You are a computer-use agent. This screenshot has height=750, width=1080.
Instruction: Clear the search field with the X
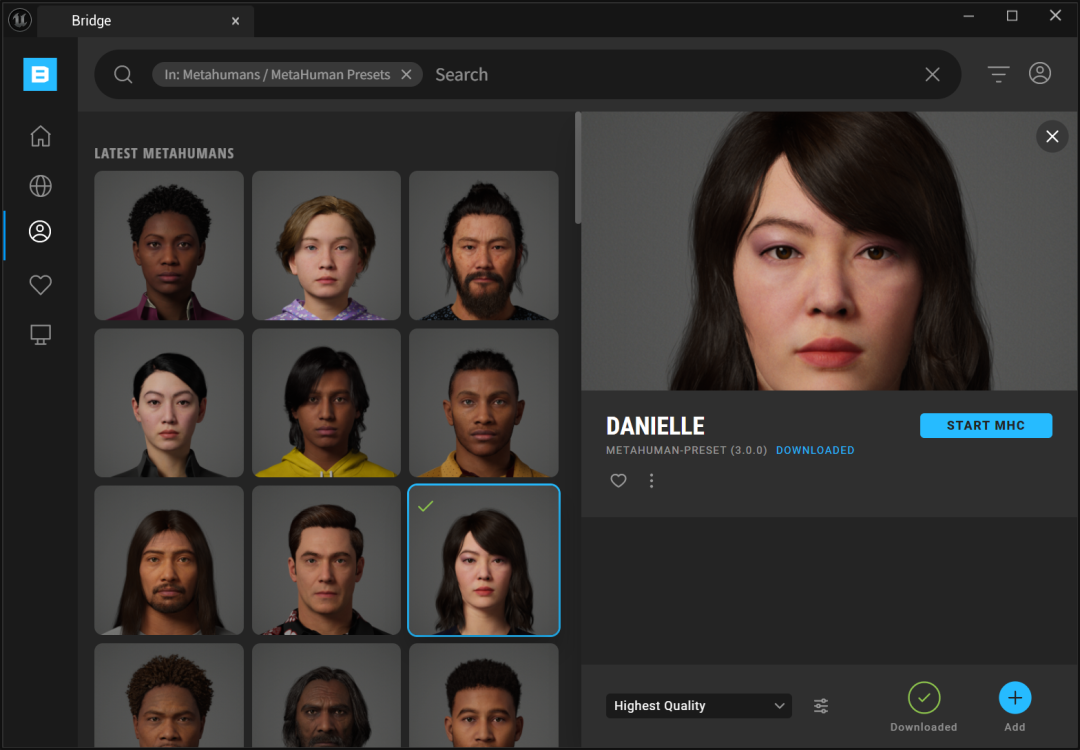click(x=933, y=74)
